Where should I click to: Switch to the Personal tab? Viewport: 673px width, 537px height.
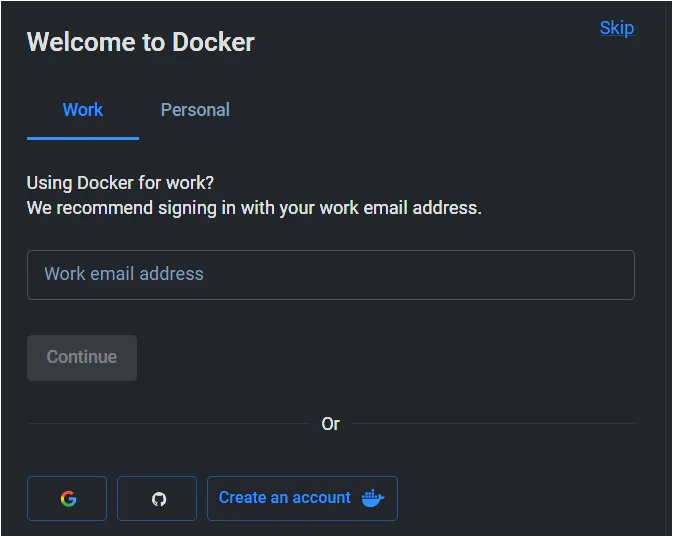(195, 110)
